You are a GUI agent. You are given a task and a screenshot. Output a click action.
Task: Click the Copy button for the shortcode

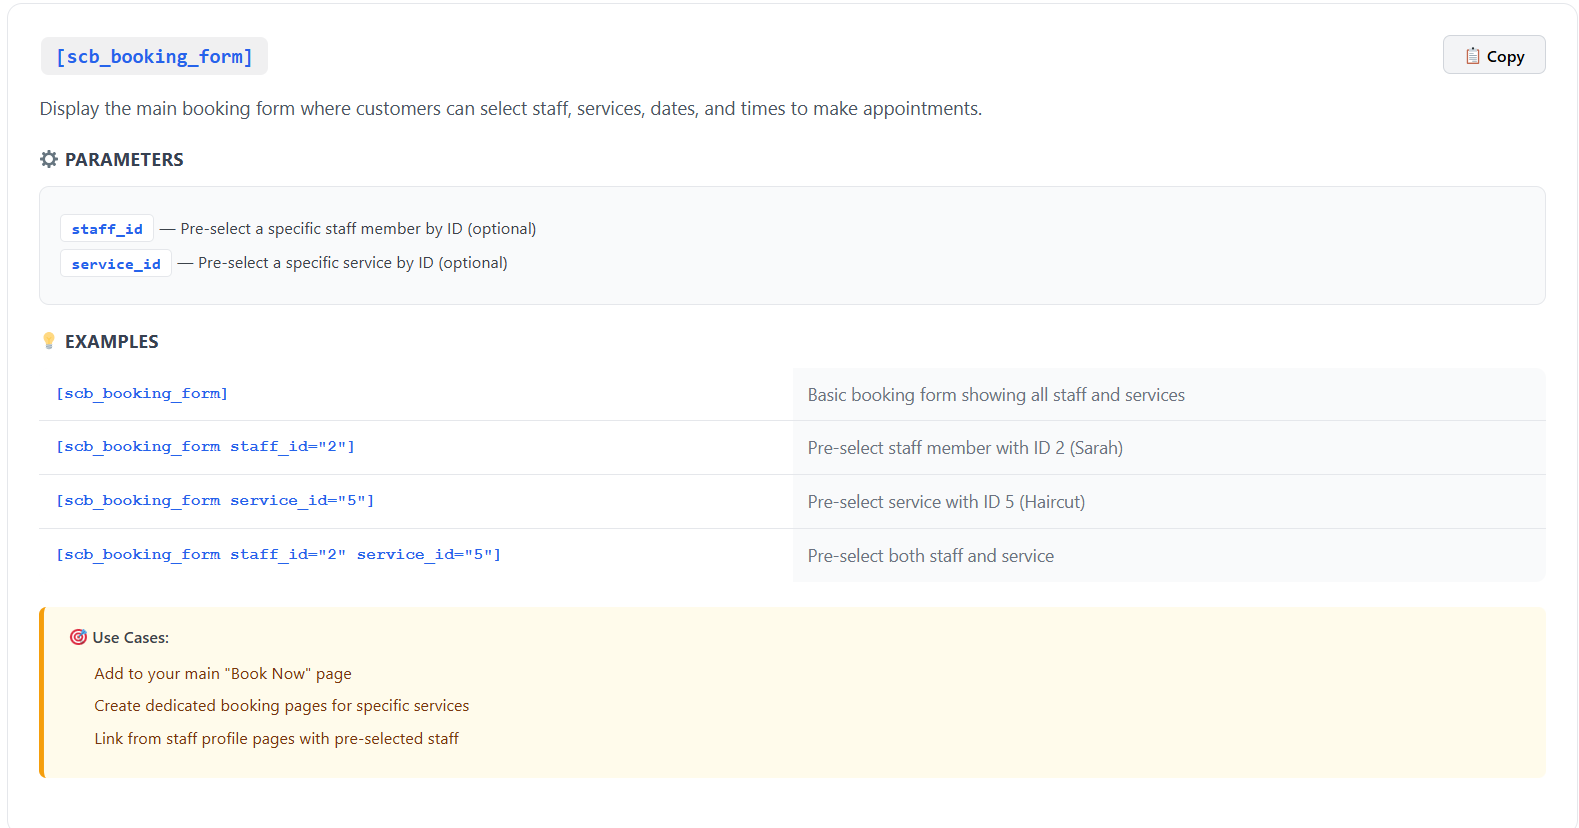coord(1493,55)
